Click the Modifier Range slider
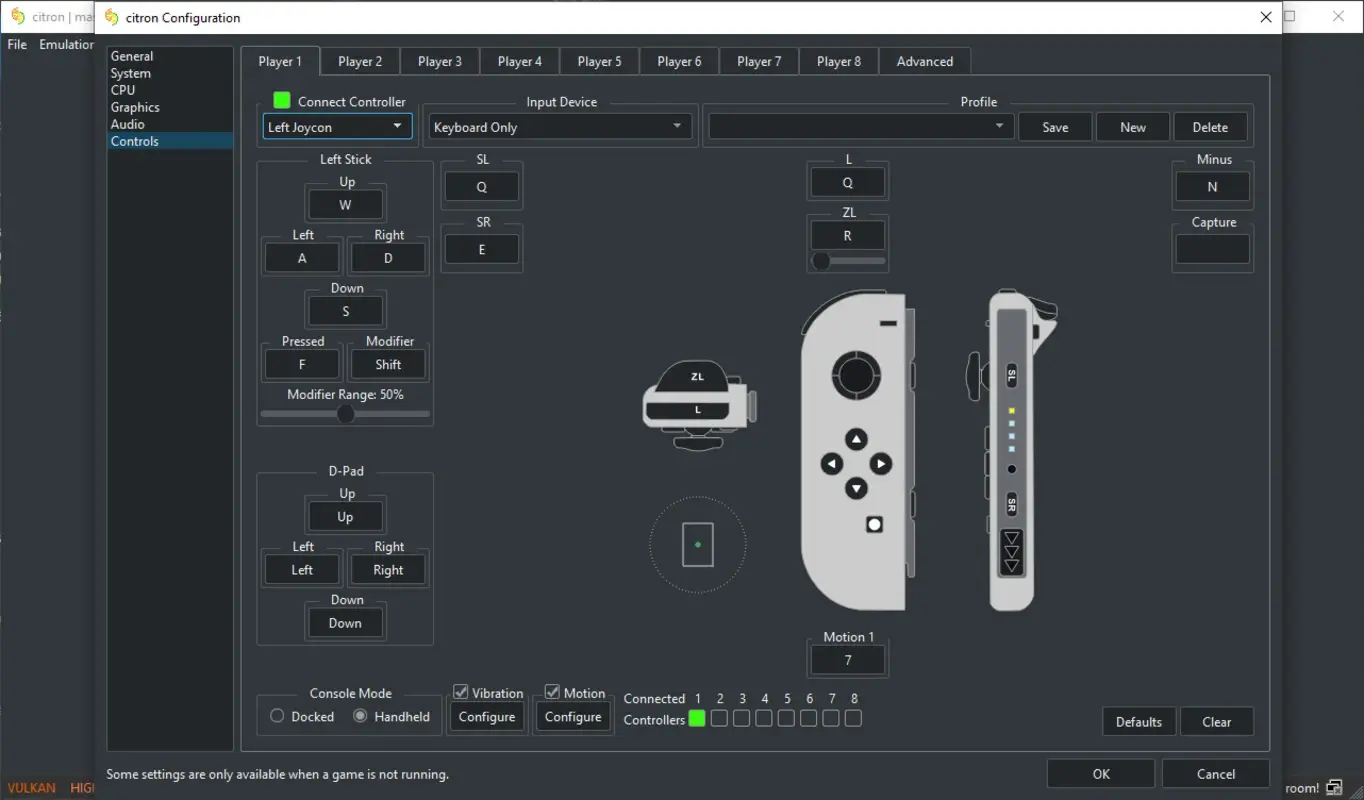 [344, 413]
